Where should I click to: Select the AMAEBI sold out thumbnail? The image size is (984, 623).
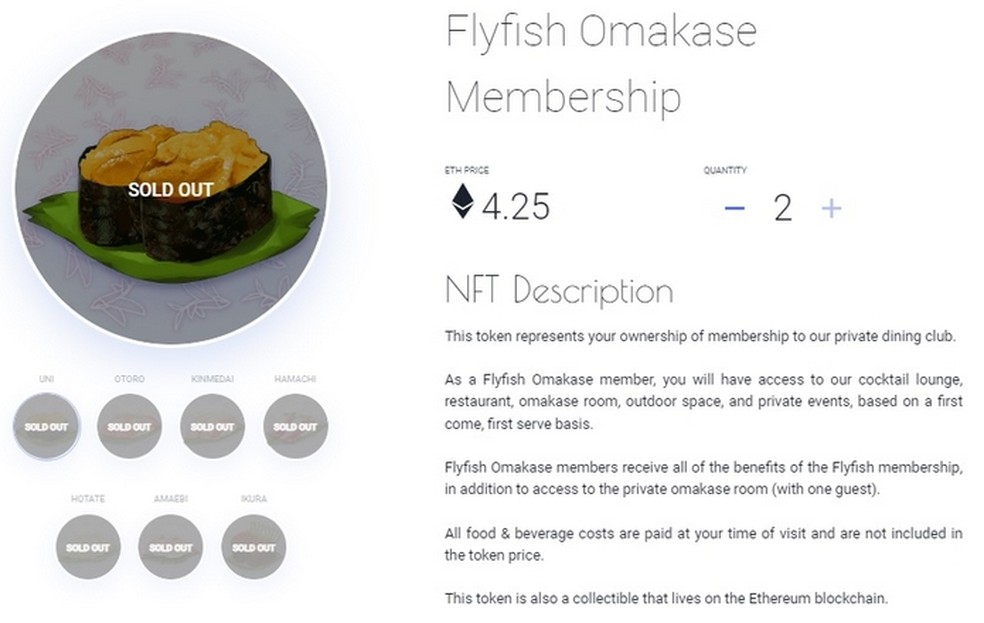pyautogui.click(x=171, y=547)
